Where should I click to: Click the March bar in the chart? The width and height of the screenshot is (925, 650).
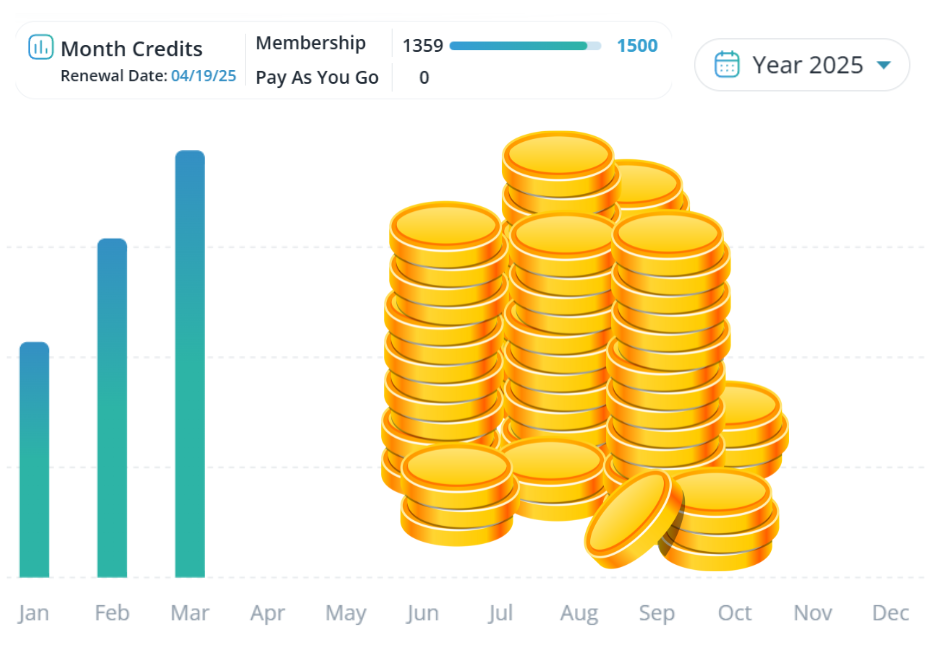tap(190, 364)
